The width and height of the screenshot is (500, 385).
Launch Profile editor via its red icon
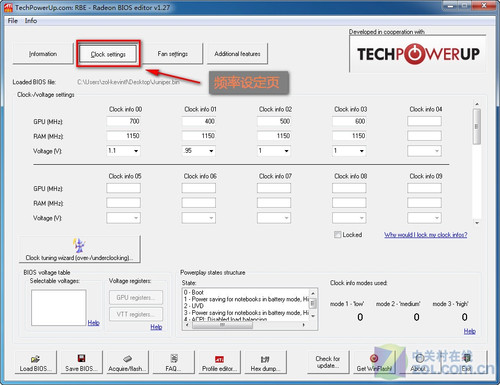point(219,359)
